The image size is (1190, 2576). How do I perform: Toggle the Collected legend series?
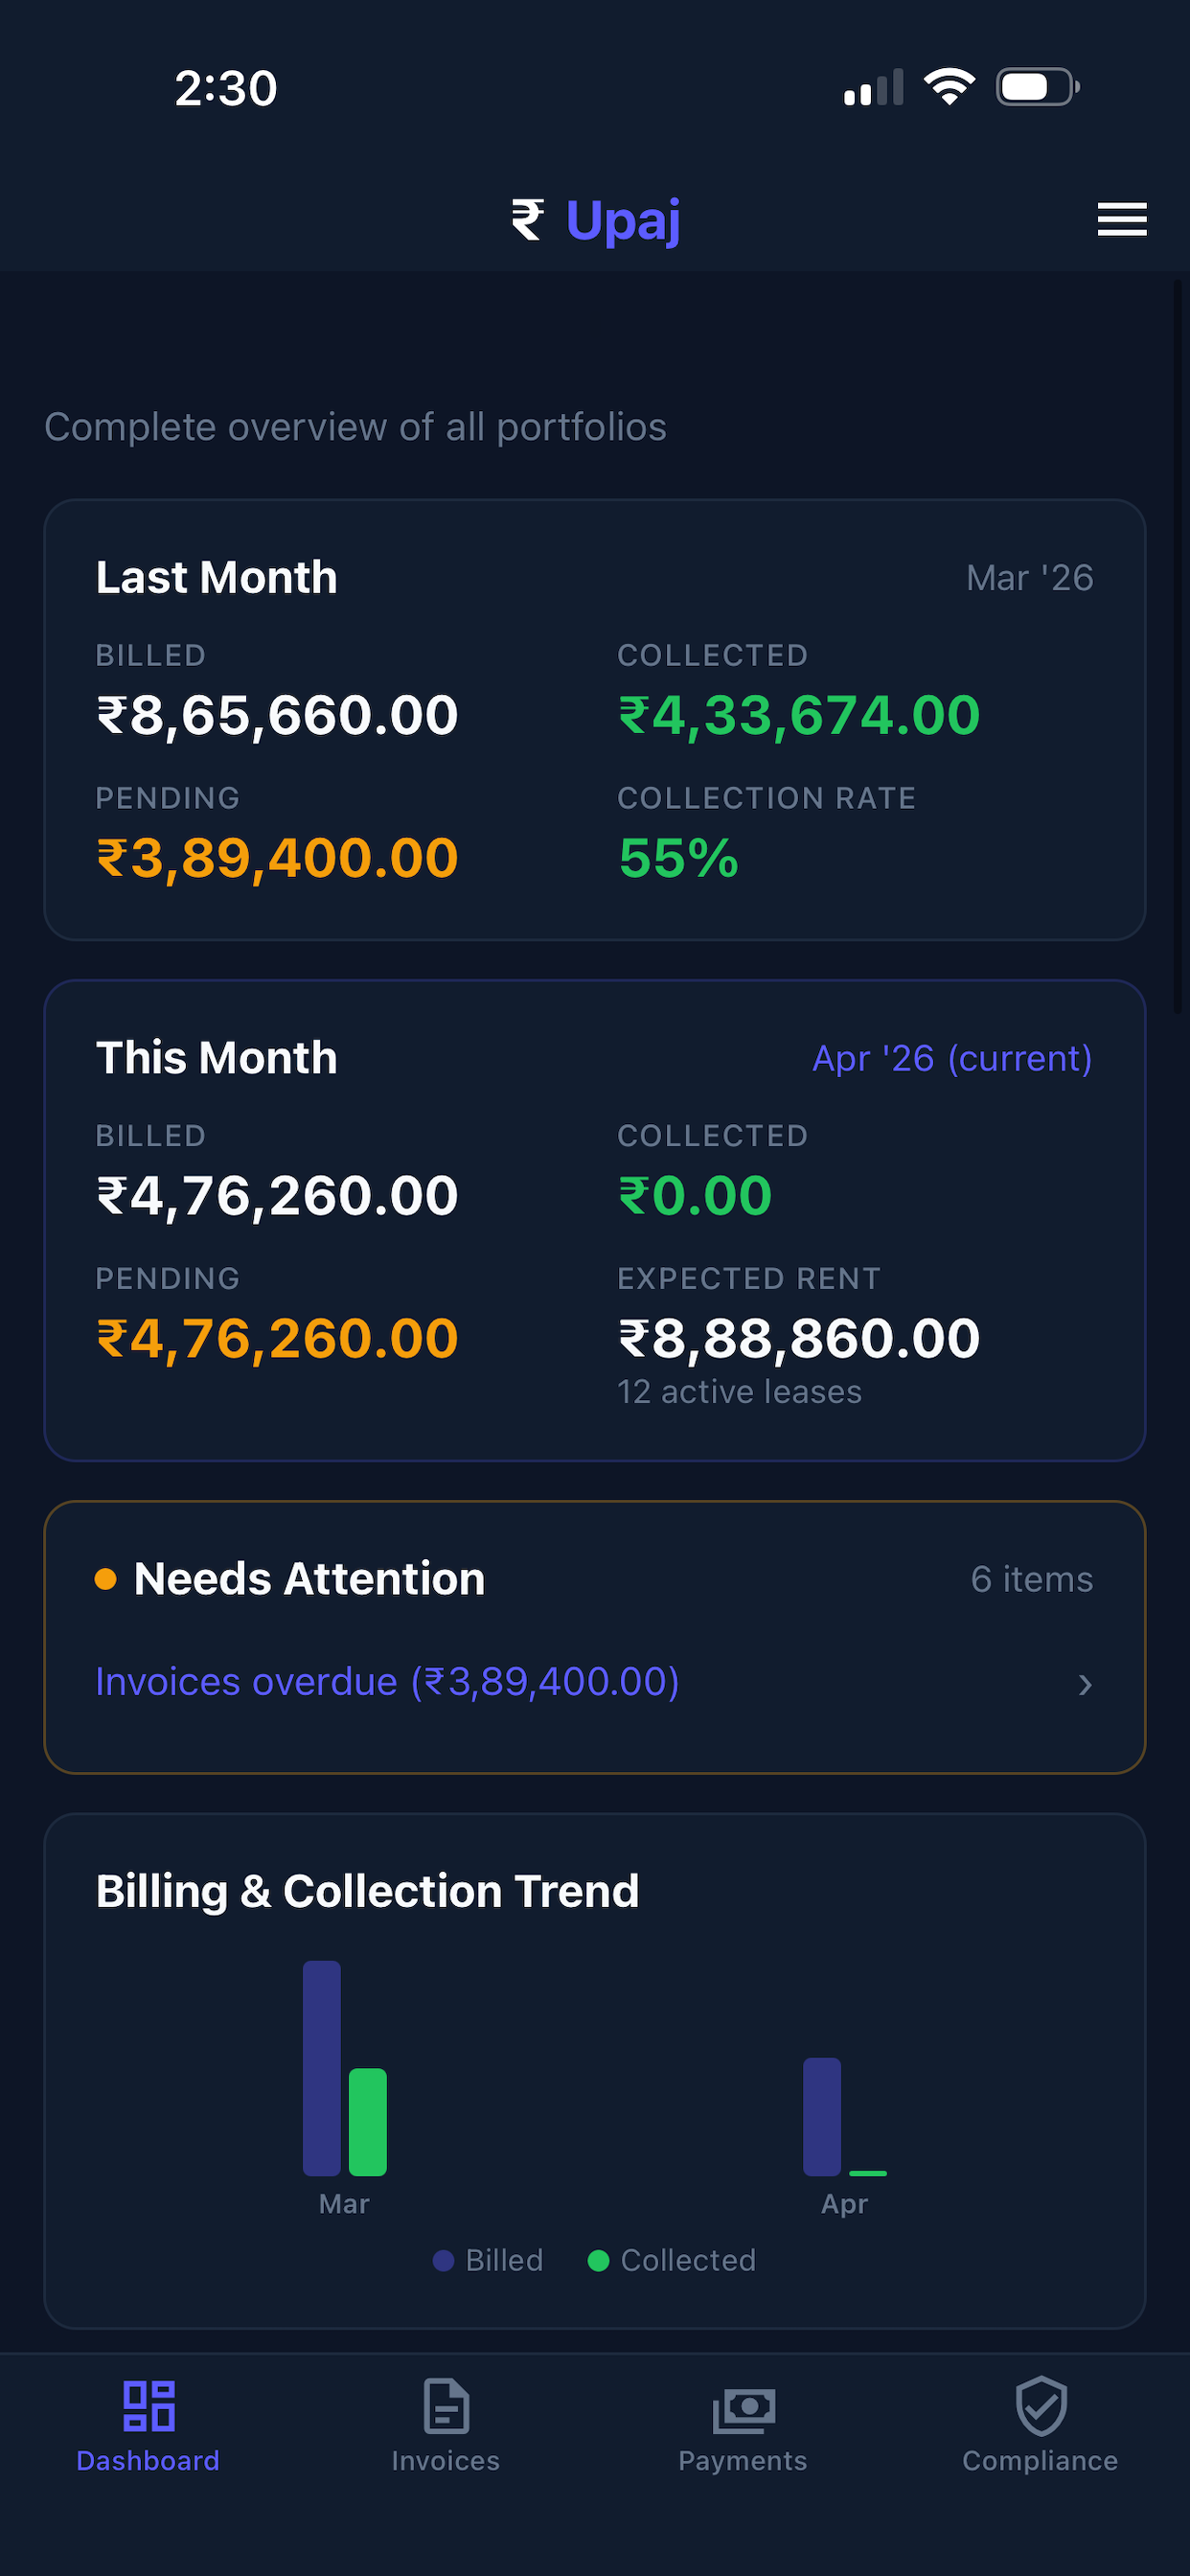click(672, 2260)
